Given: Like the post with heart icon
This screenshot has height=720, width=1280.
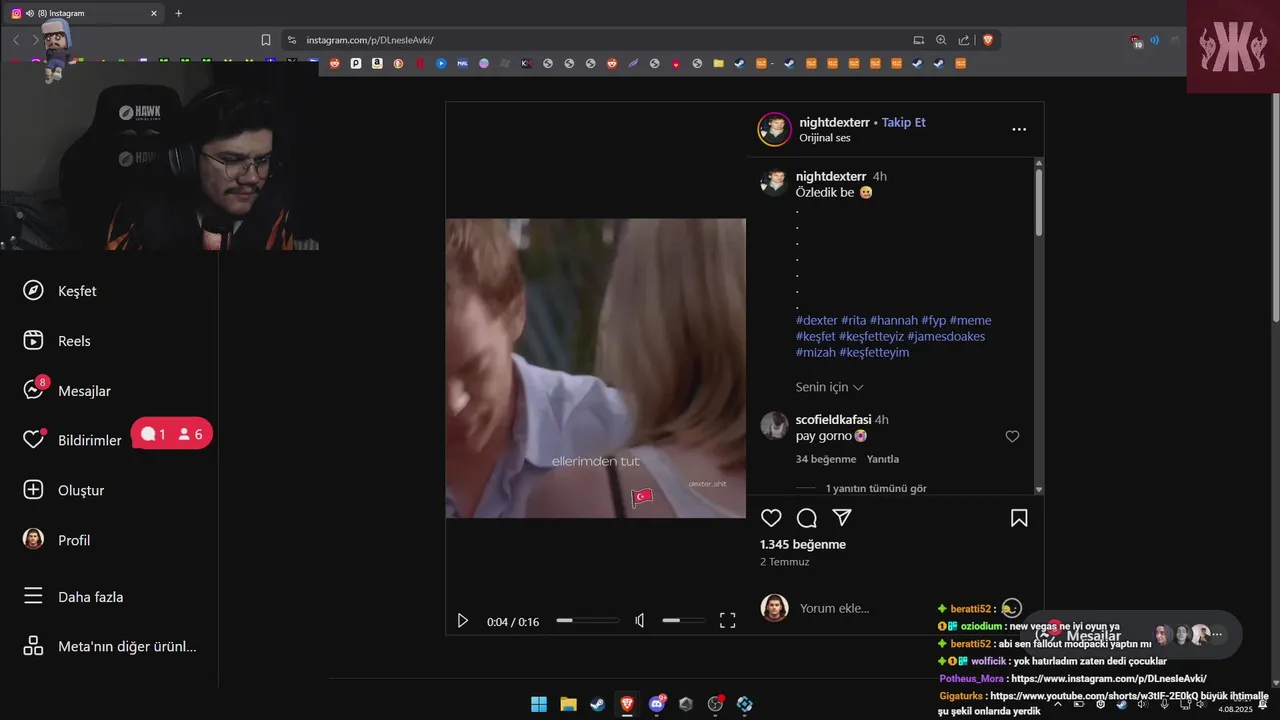Looking at the screenshot, I should pos(771,518).
